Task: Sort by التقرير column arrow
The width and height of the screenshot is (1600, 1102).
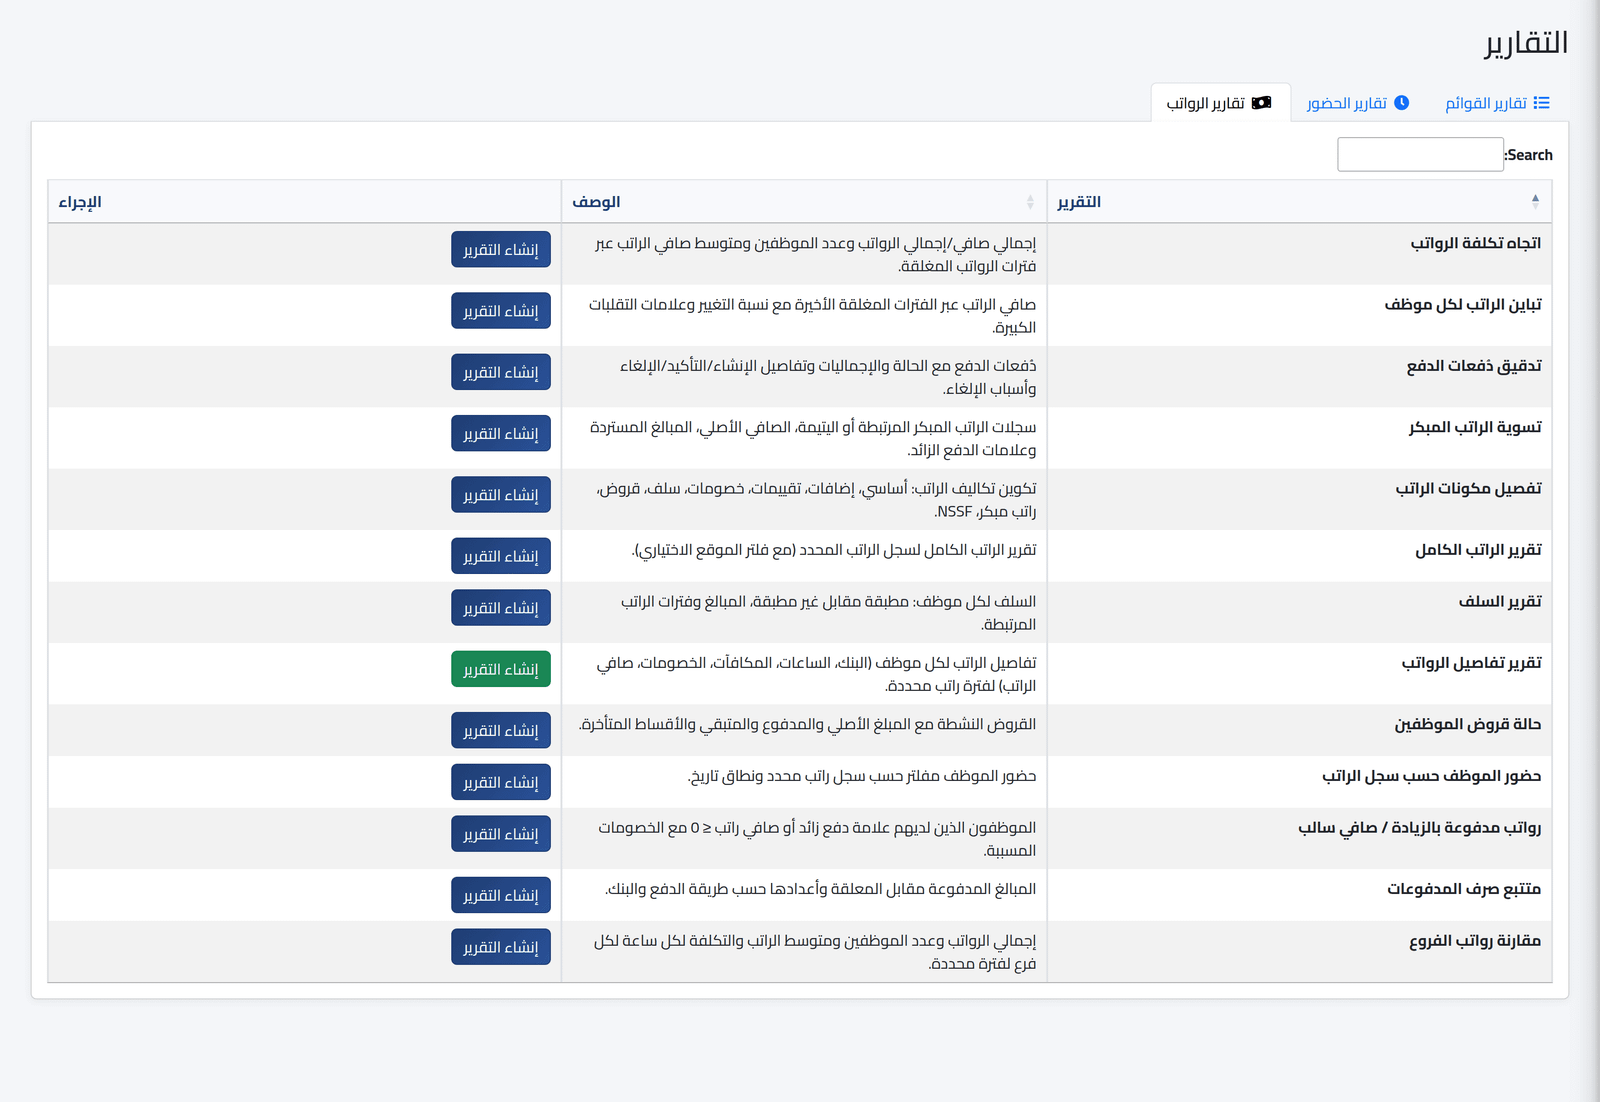Action: pos(1535,202)
